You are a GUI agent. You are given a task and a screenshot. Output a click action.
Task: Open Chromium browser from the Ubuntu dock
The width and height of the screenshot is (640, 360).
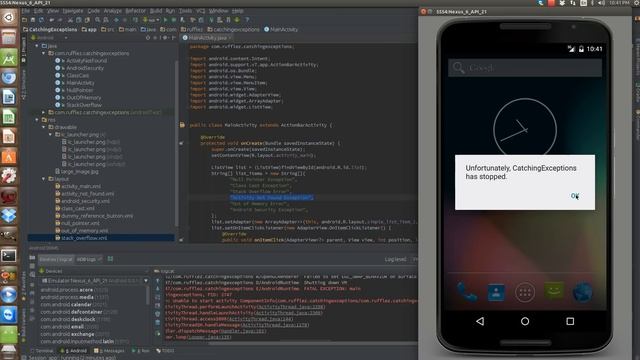point(9,78)
